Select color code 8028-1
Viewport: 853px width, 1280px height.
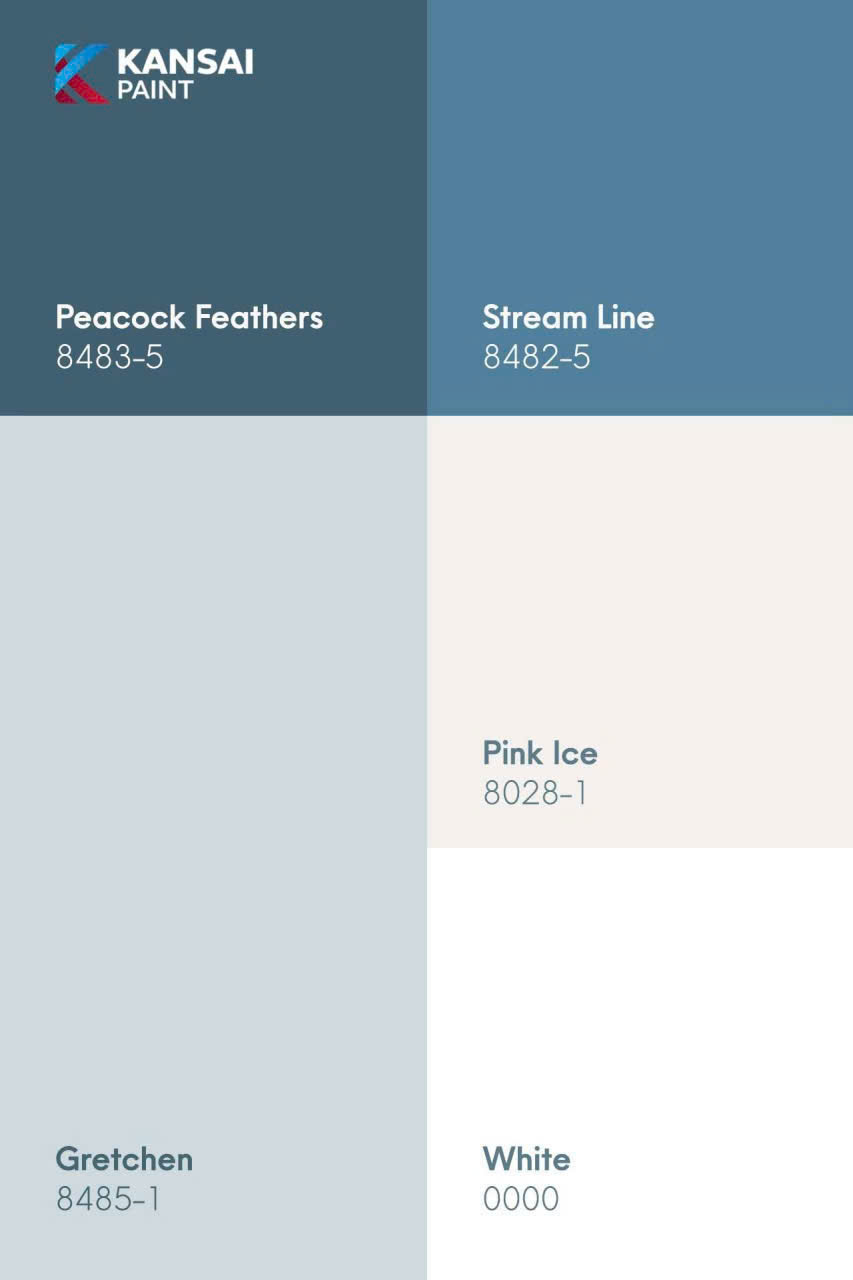coord(535,793)
